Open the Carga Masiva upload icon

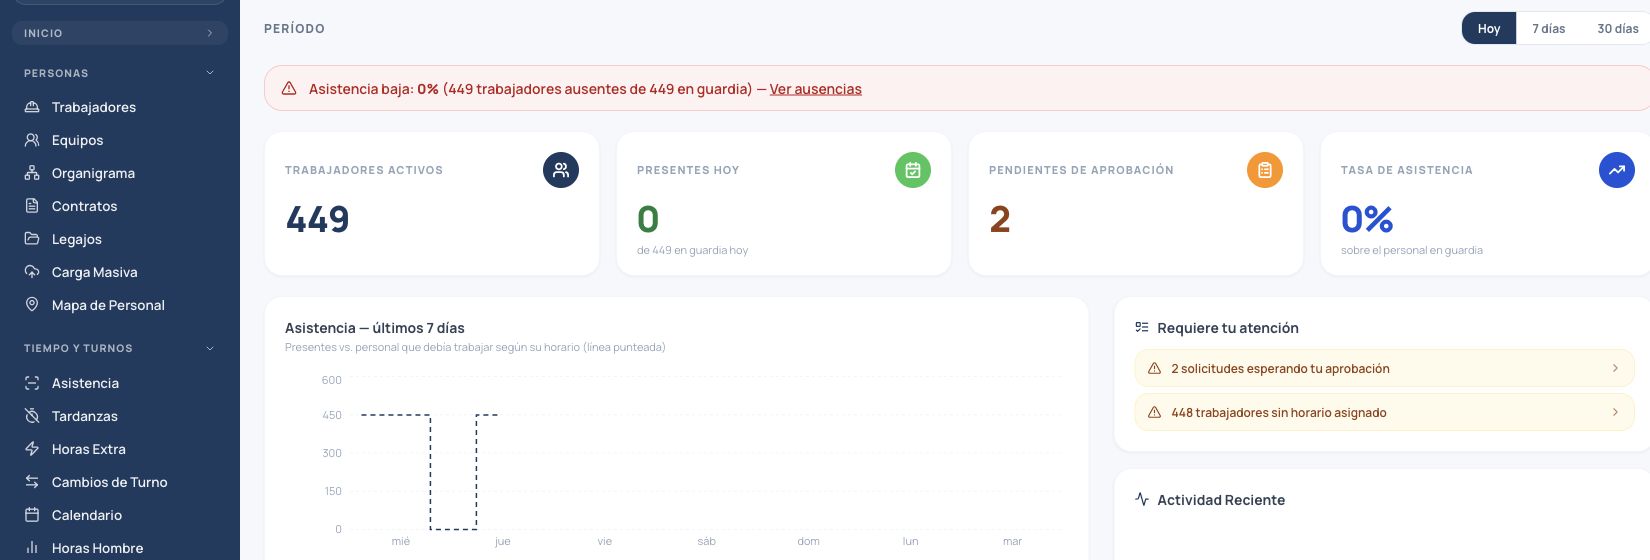coord(32,272)
